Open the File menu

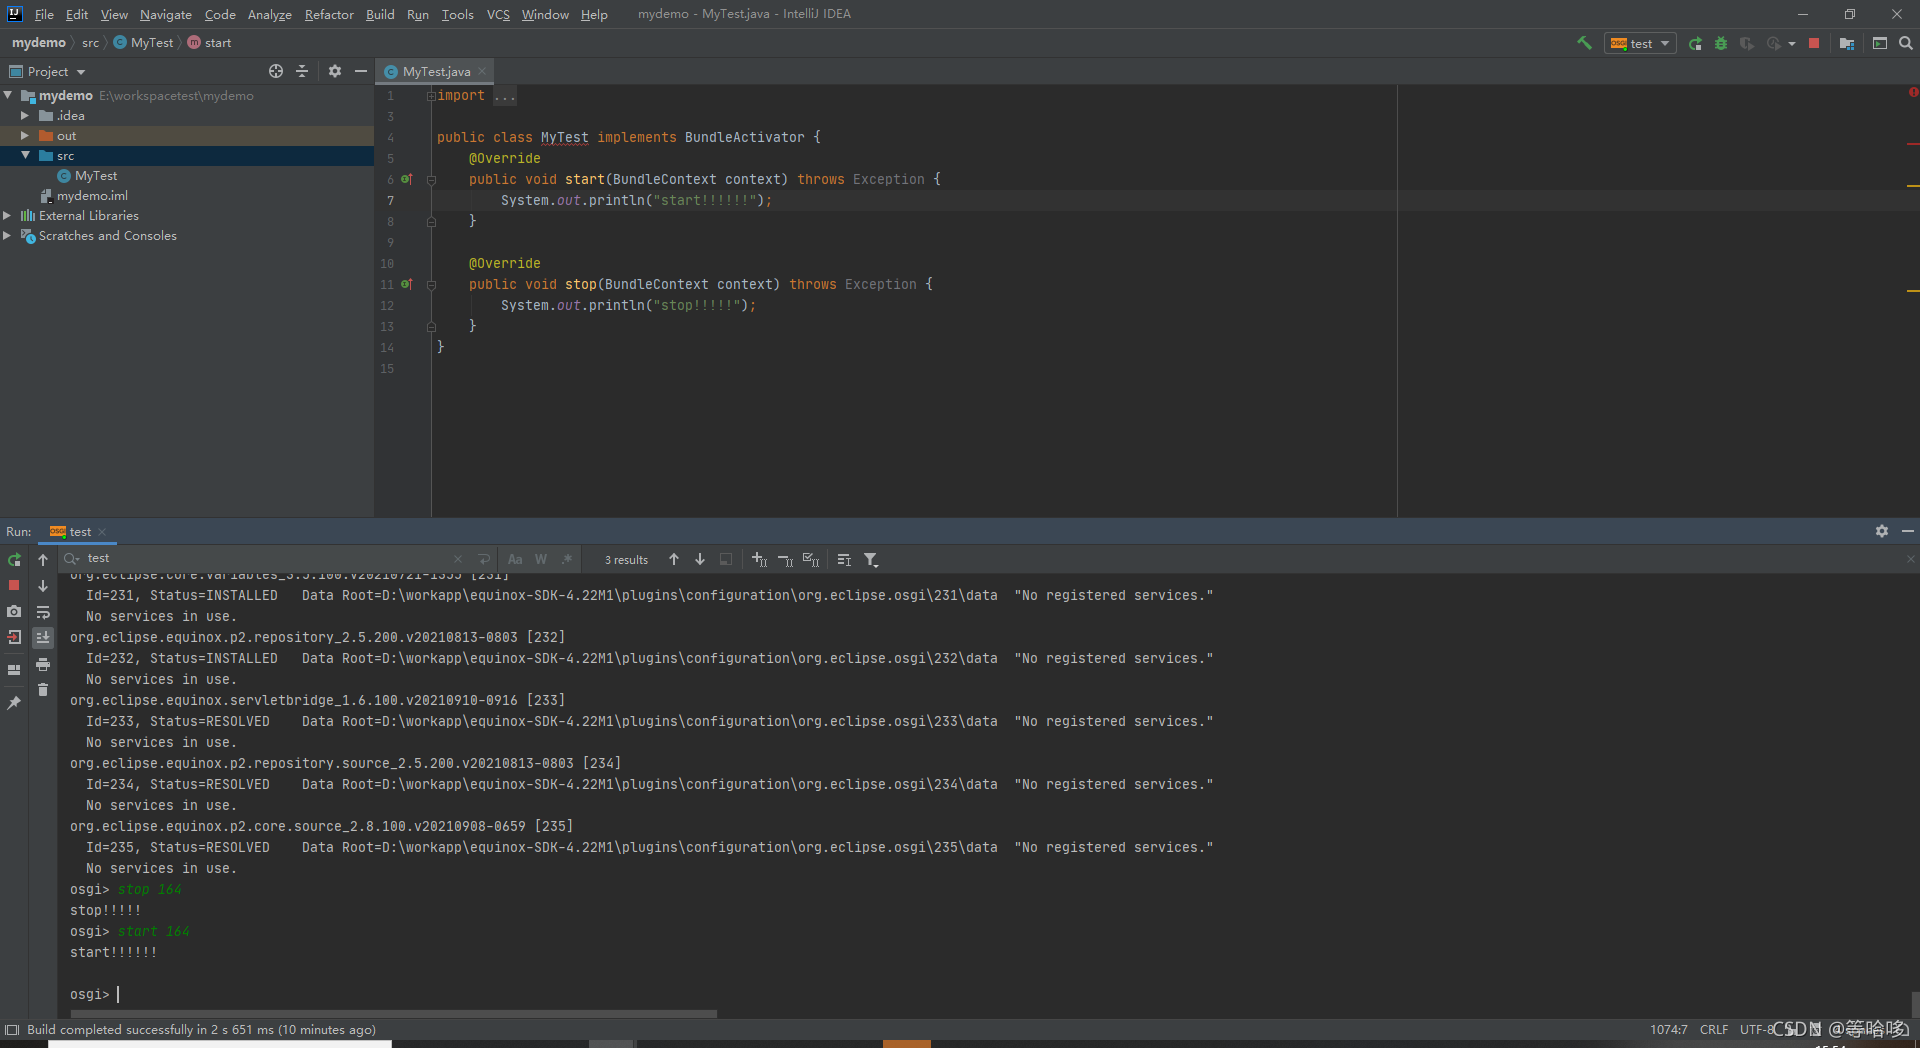(44, 14)
